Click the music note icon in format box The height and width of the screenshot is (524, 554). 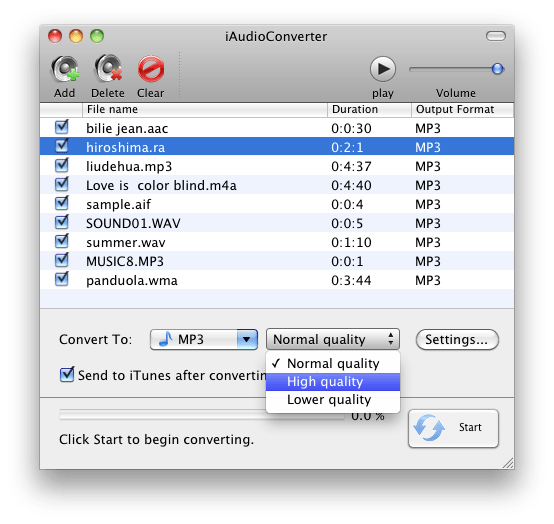pos(165,339)
